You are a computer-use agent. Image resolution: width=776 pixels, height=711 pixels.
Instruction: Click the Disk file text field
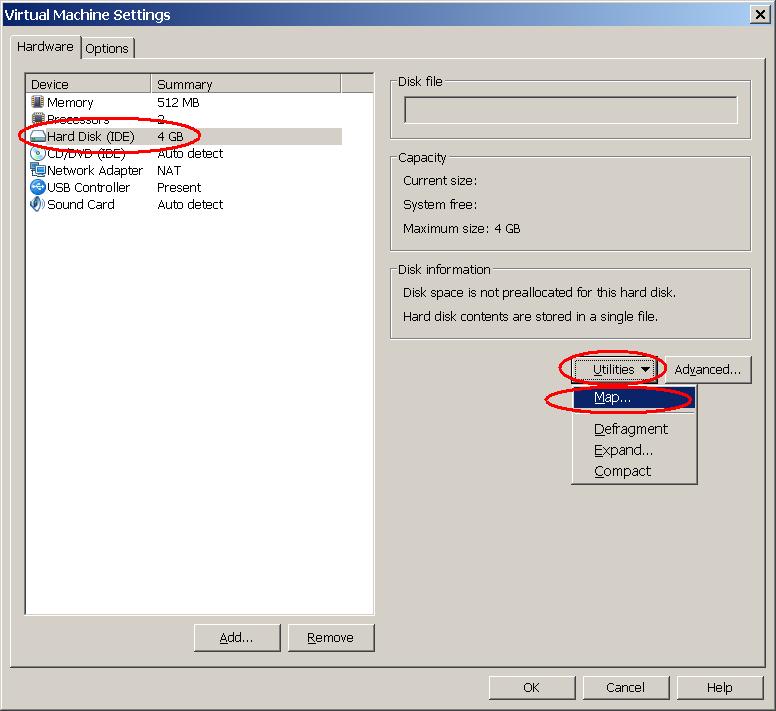(x=570, y=110)
